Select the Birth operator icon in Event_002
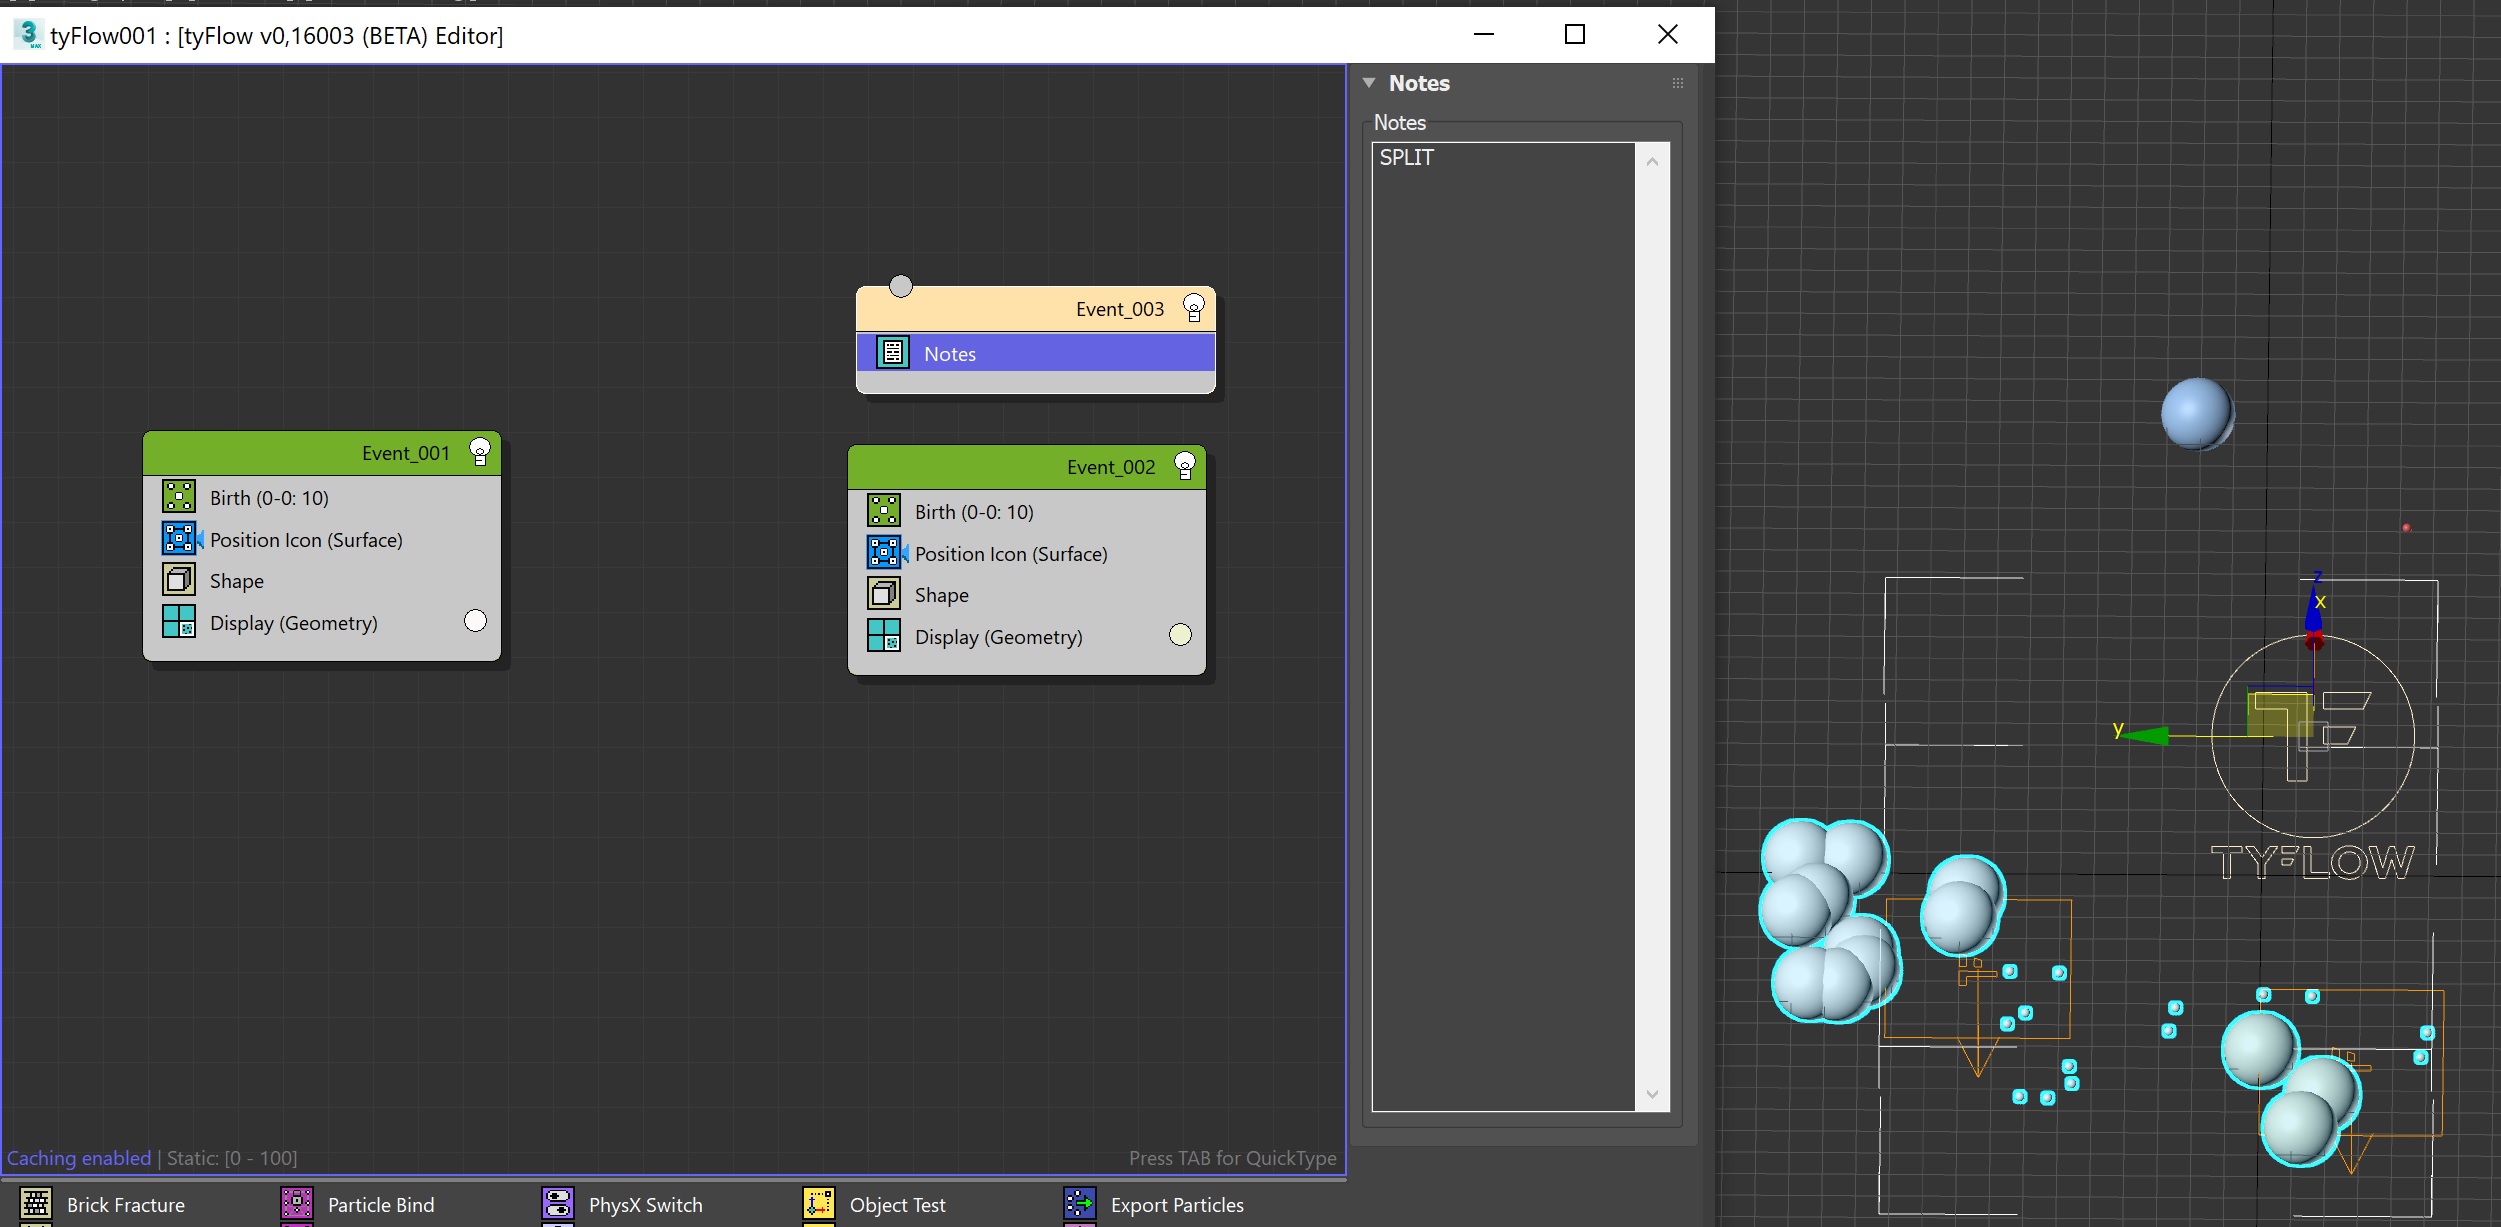This screenshot has width=2501, height=1227. coord(884,511)
